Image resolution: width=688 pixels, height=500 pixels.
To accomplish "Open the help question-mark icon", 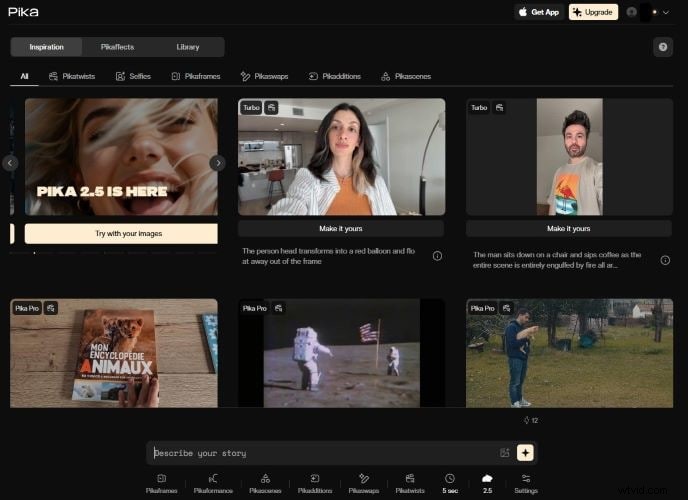I will (x=663, y=47).
